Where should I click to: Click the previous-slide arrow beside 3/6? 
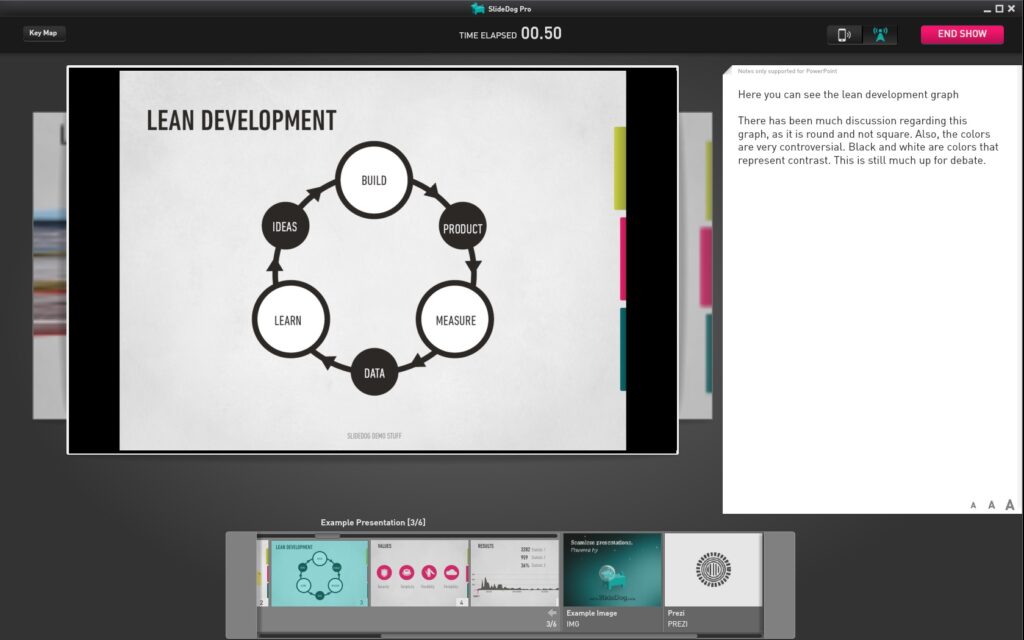point(550,611)
